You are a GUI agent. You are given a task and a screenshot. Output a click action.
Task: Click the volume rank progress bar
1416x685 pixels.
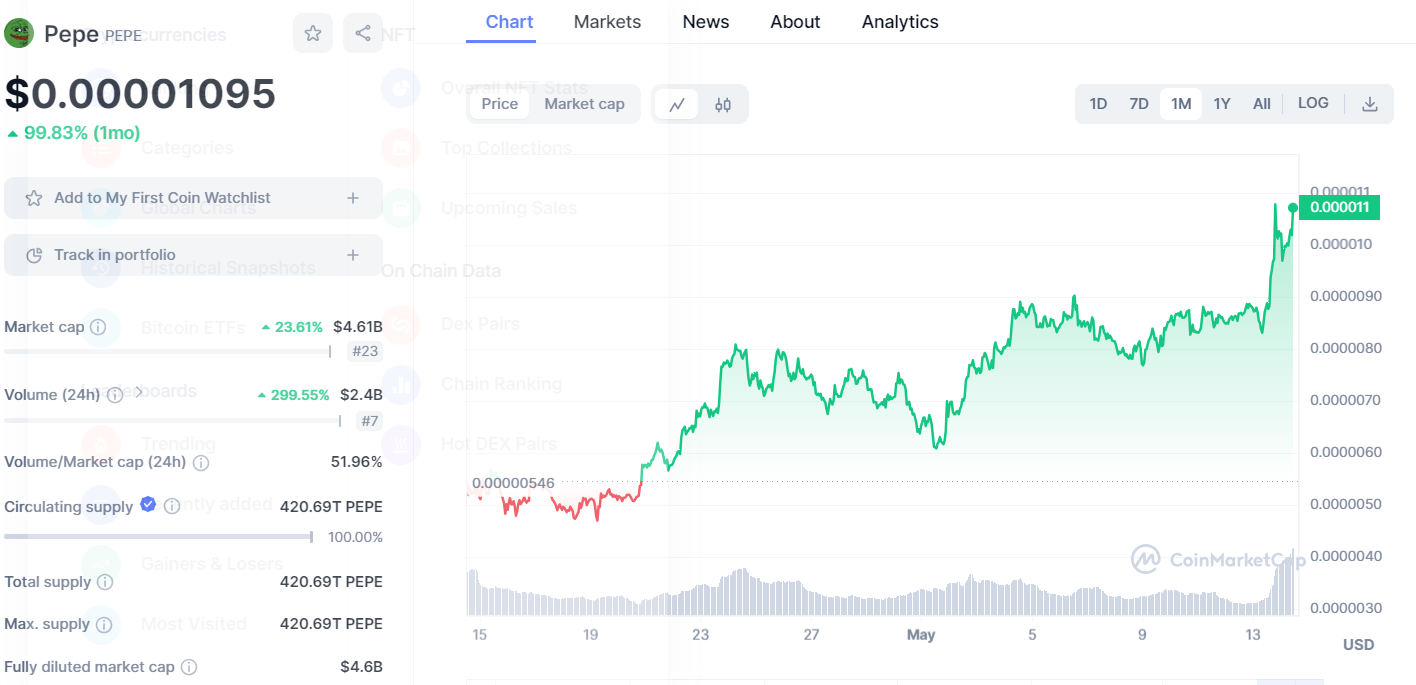click(173, 421)
